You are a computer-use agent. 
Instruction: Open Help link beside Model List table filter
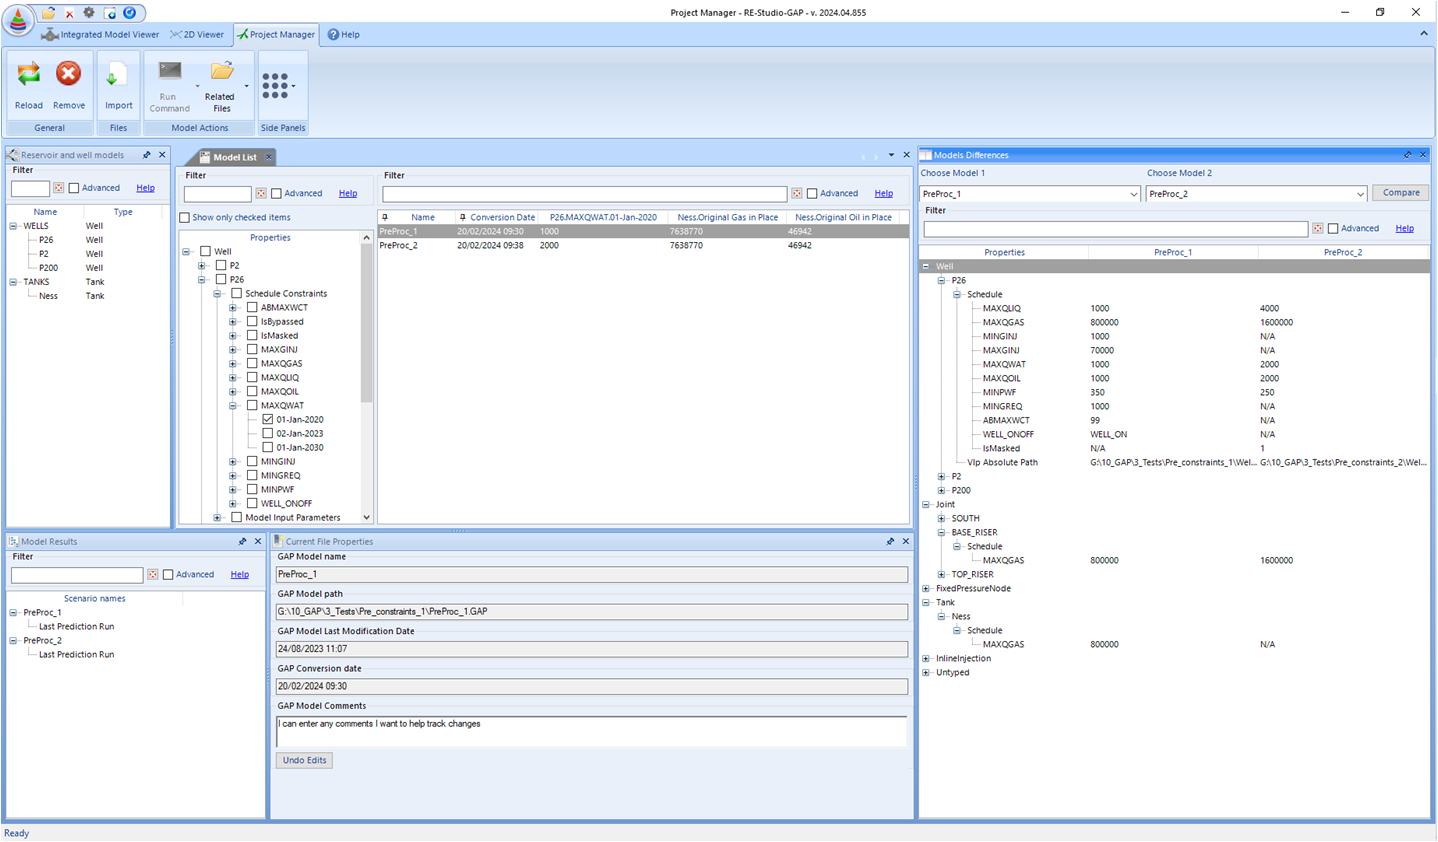coord(884,194)
